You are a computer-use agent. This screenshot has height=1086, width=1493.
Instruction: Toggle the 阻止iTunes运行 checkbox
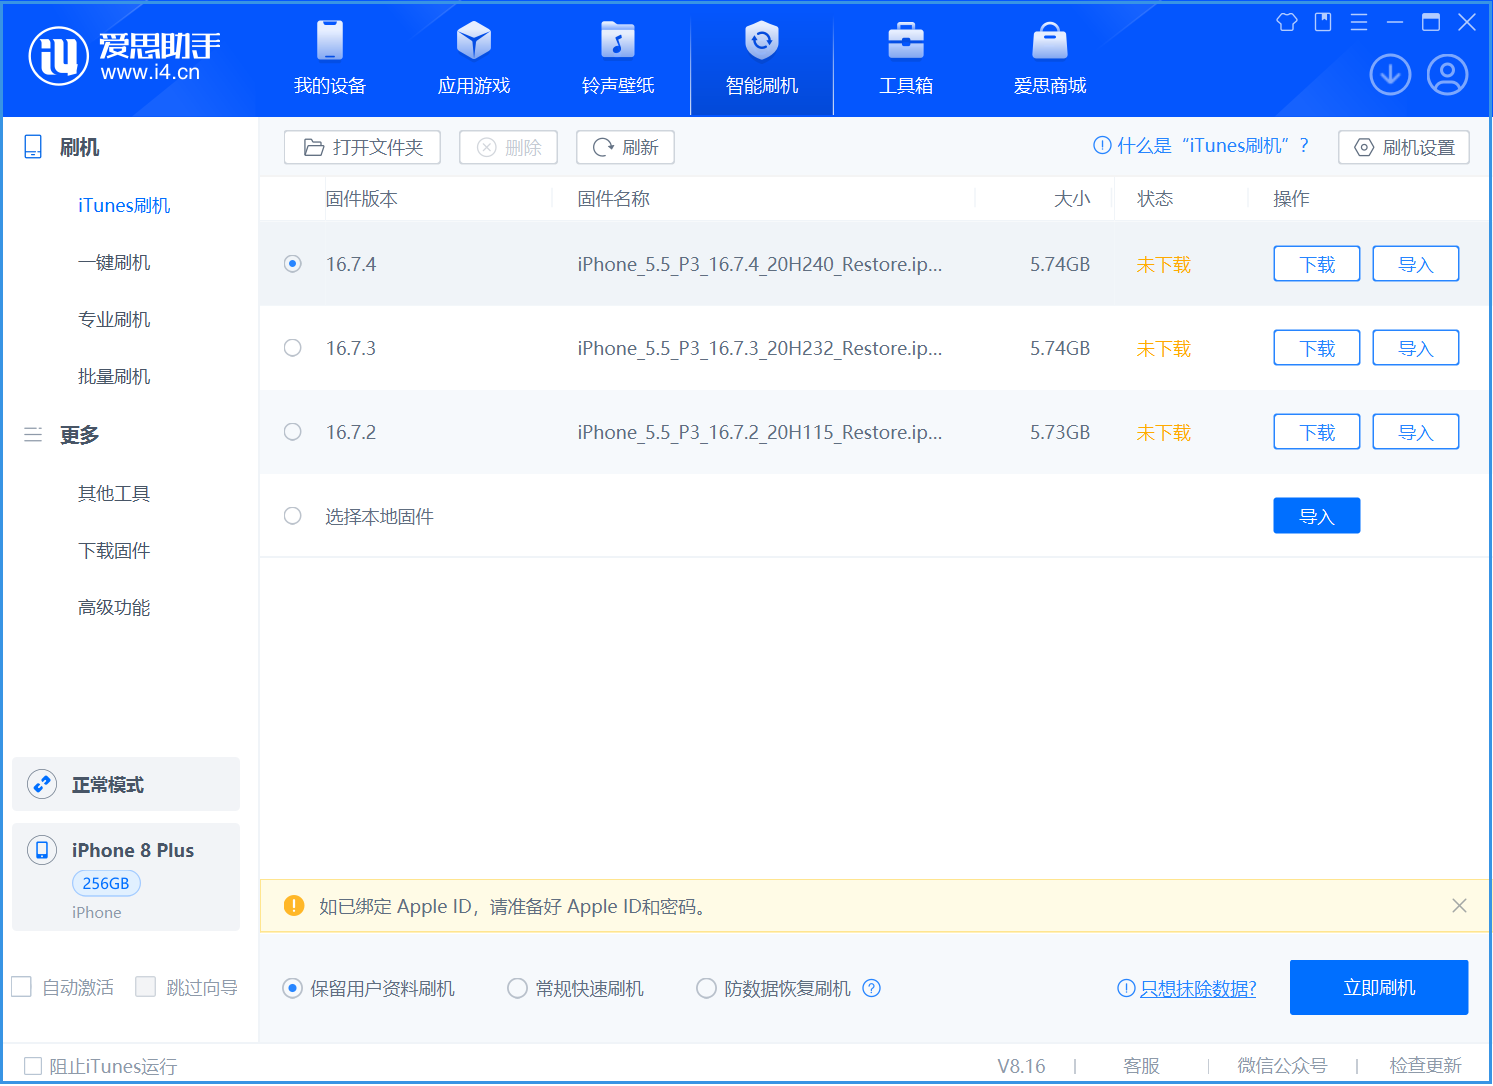(33, 1066)
